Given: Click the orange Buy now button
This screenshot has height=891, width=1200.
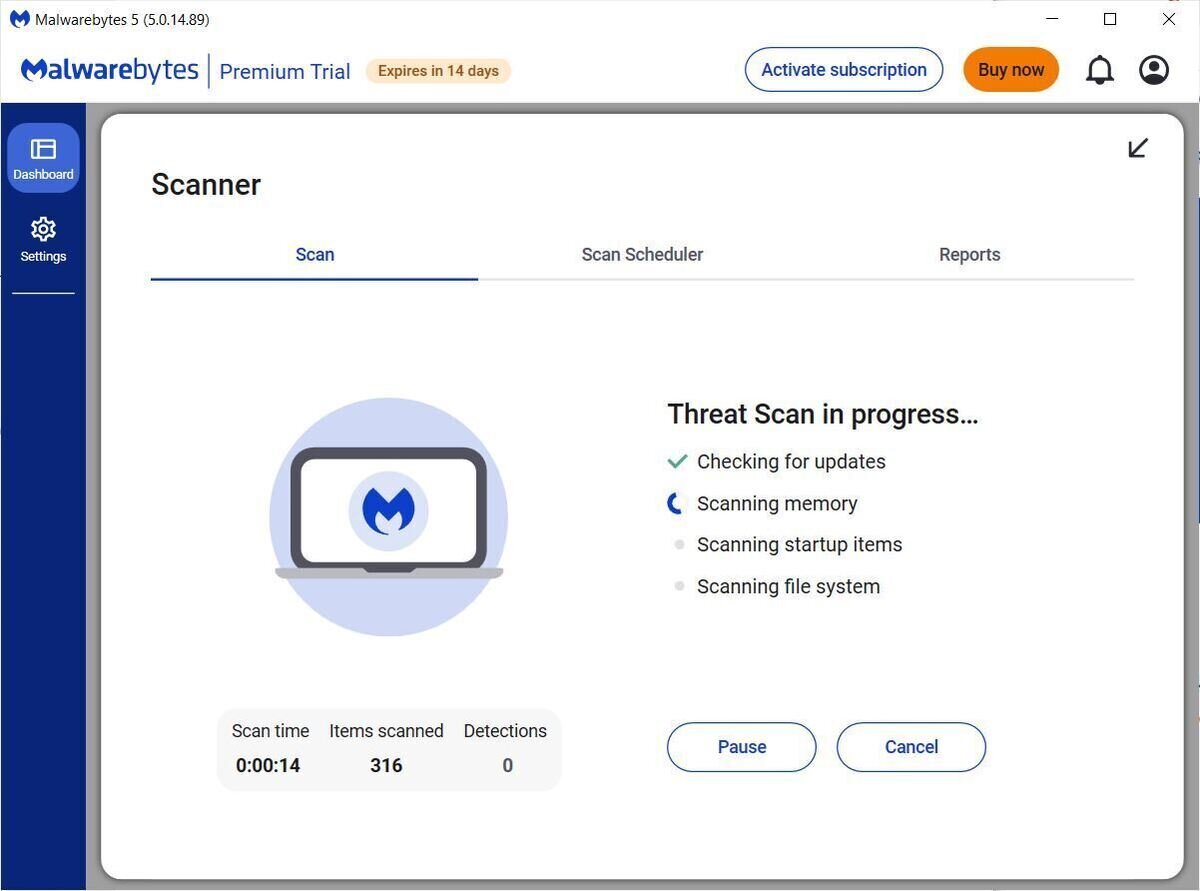Looking at the screenshot, I should click(1011, 70).
